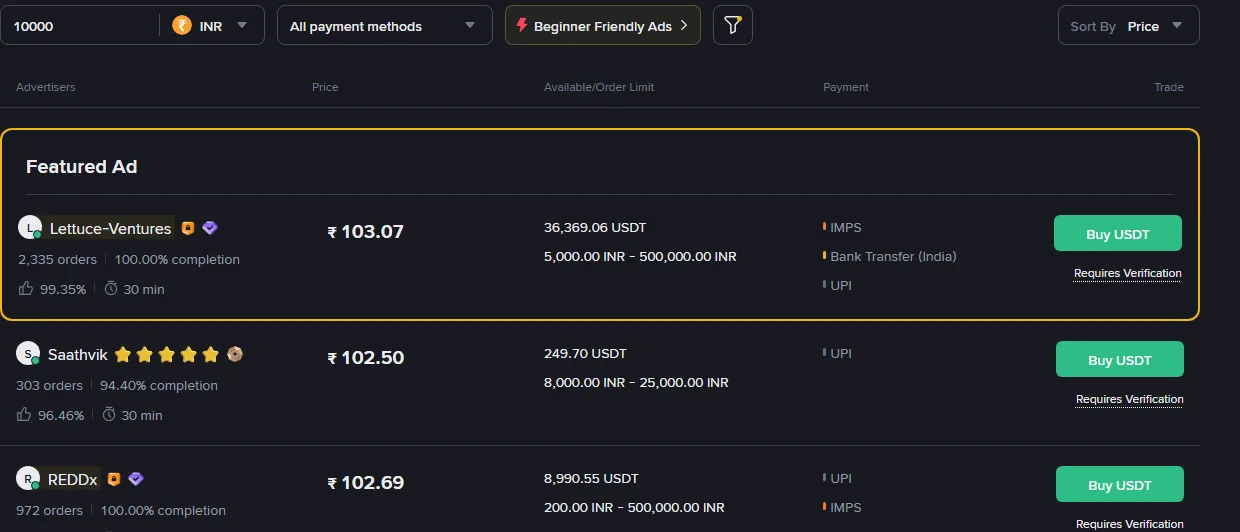
Task: Open Beginner Friendly Ads filter
Action: (603, 26)
